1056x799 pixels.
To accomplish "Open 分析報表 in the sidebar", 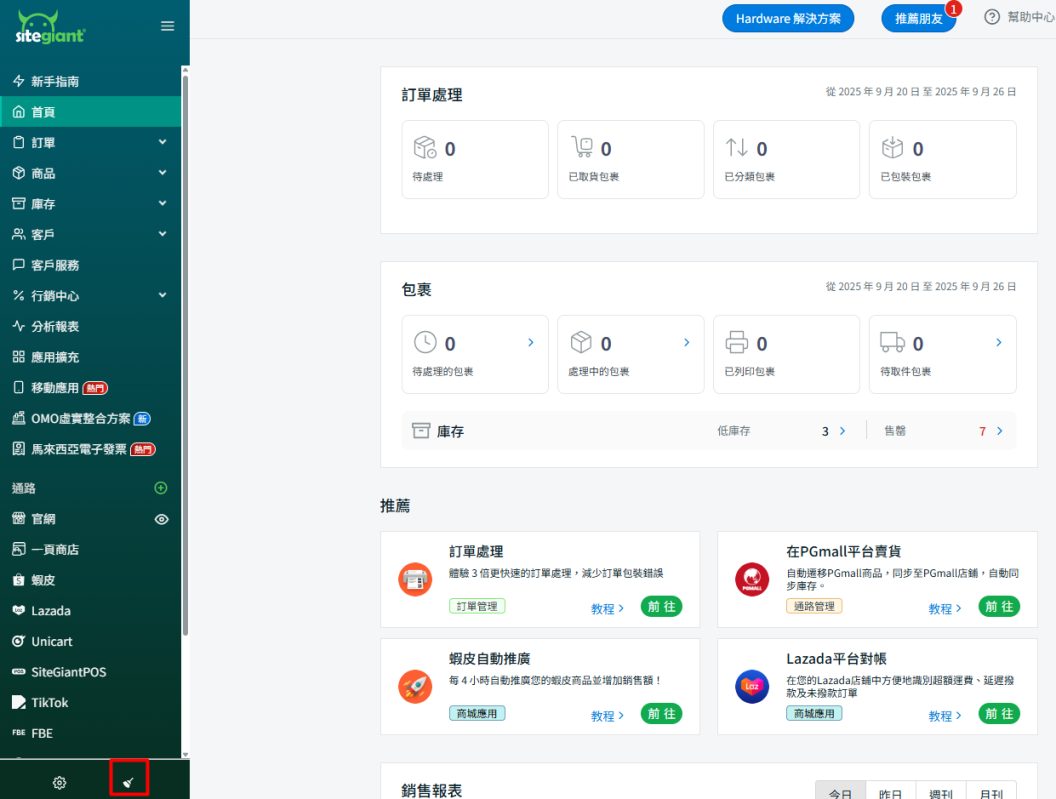I will point(55,327).
